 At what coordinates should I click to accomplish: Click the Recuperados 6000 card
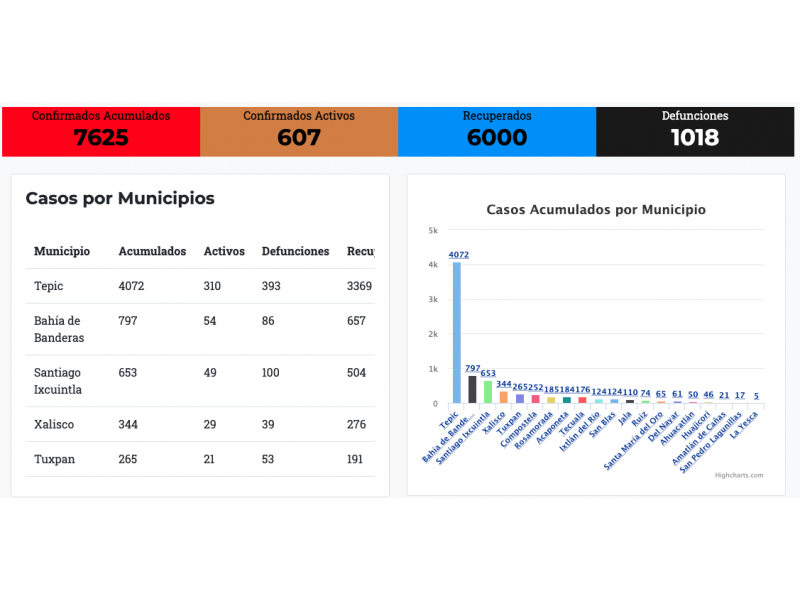pos(497,132)
